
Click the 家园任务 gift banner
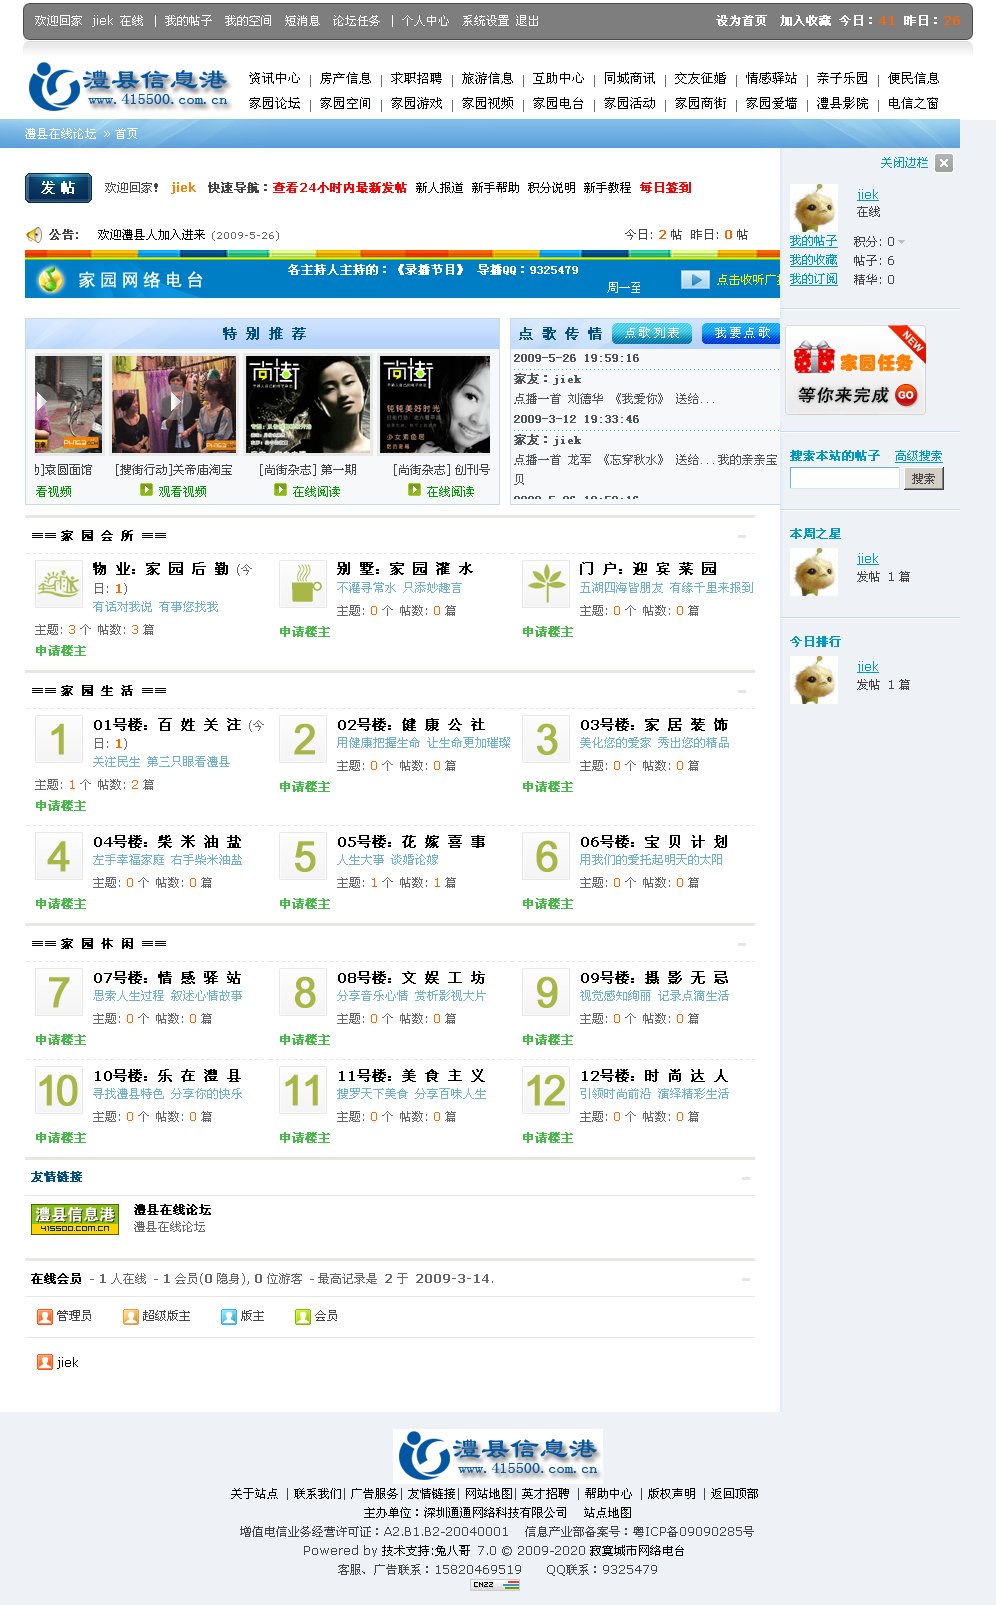pos(856,370)
